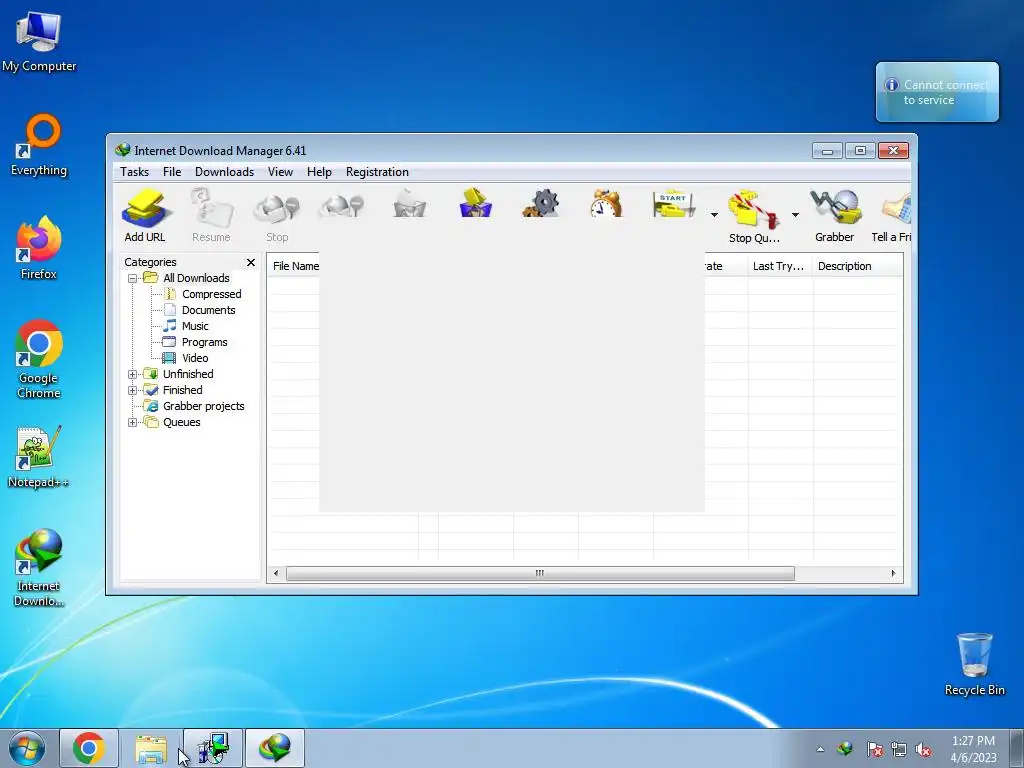Open the Windows Start menu

(x=26, y=748)
